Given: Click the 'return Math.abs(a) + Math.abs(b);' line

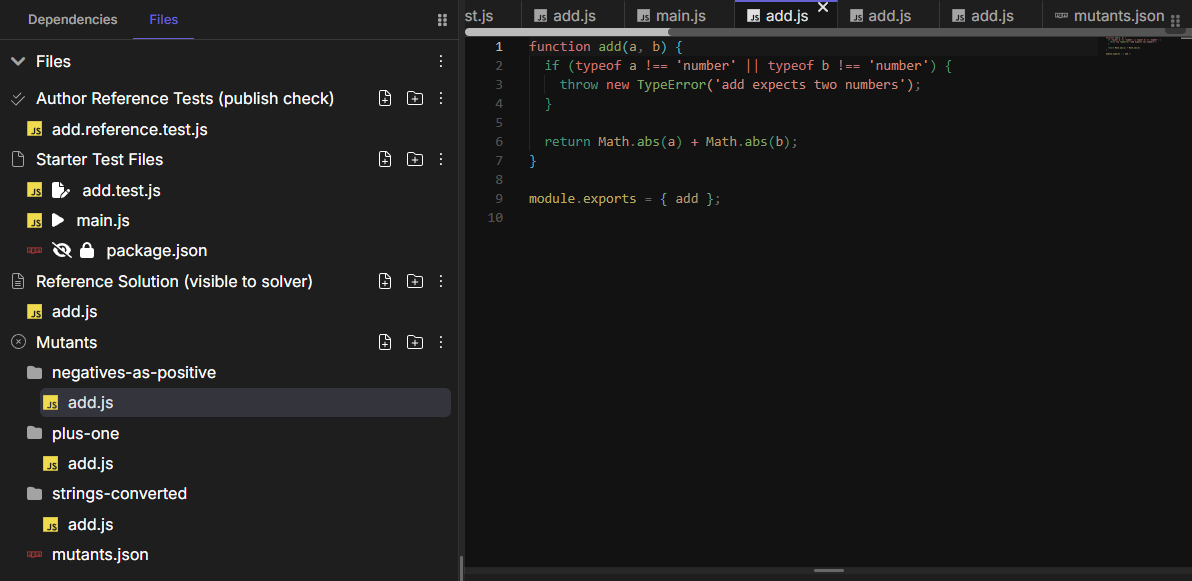Looking at the screenshot, I should point(670,141).
